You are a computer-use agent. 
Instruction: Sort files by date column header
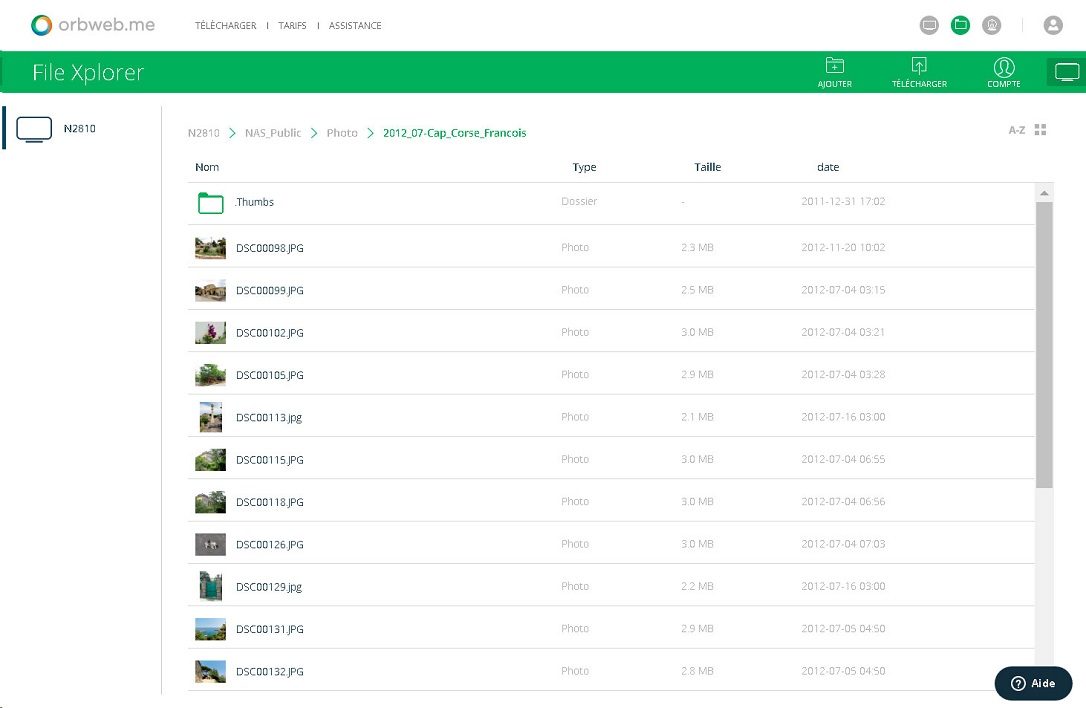(x=827, y=167)
